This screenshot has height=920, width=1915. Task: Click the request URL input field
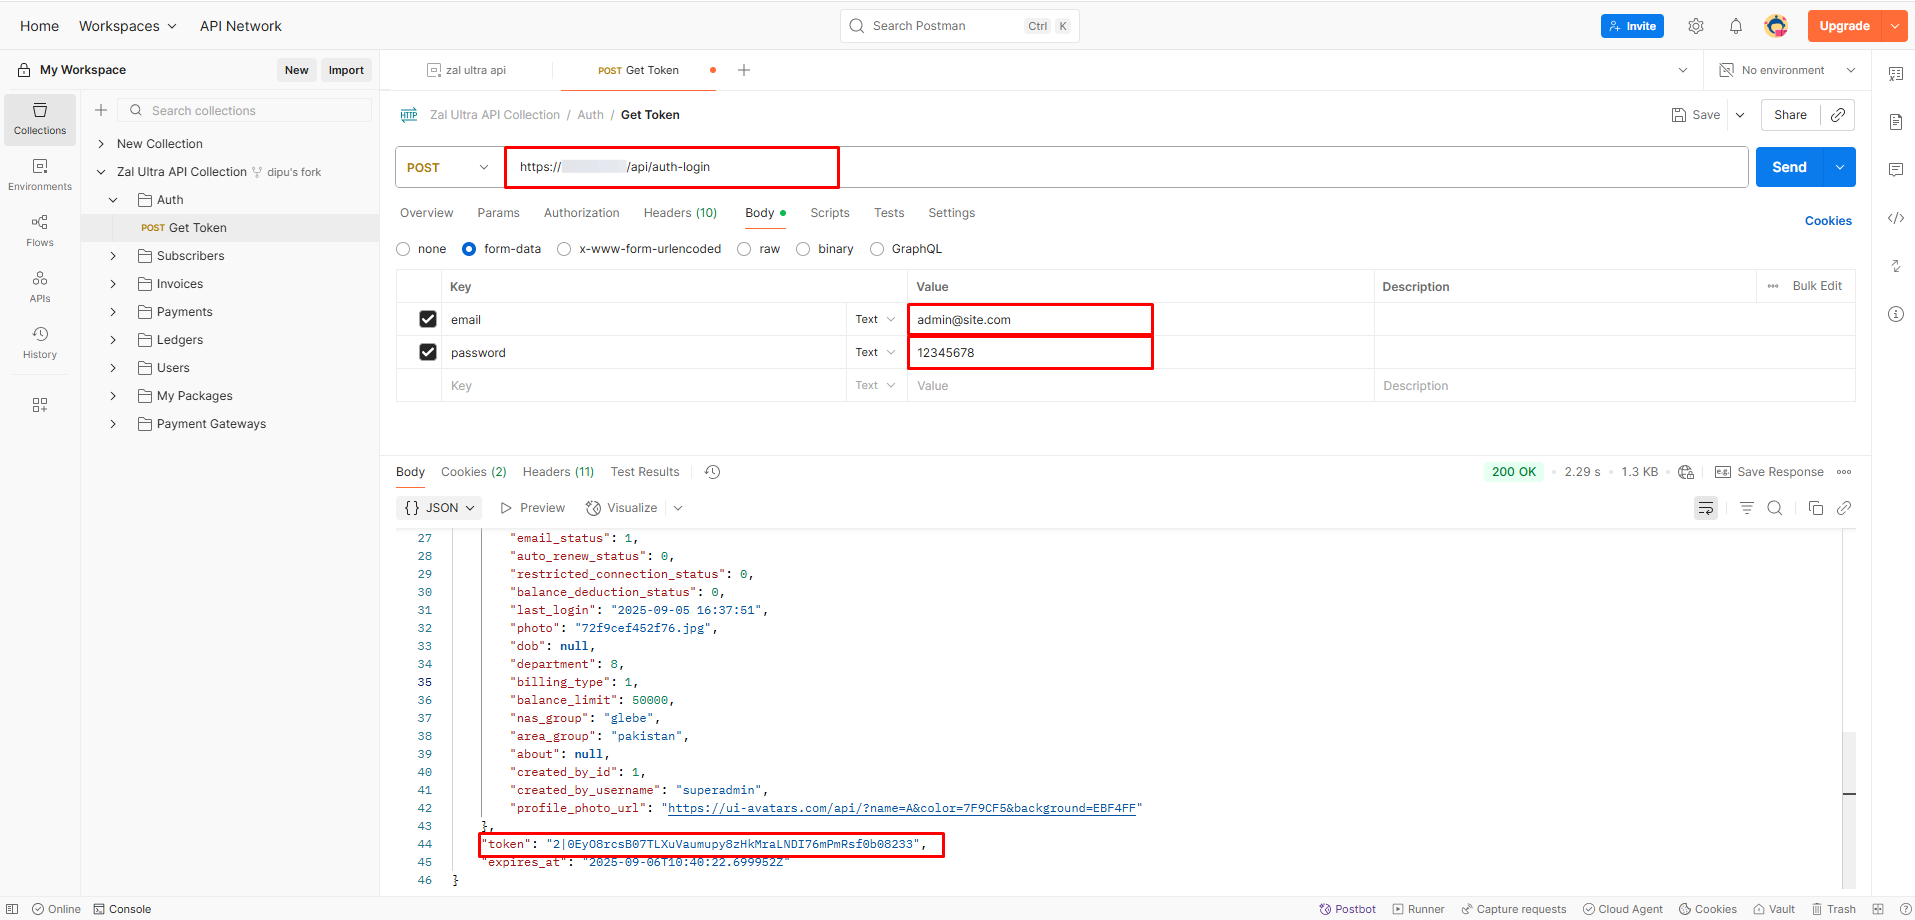click(1126, 167)
